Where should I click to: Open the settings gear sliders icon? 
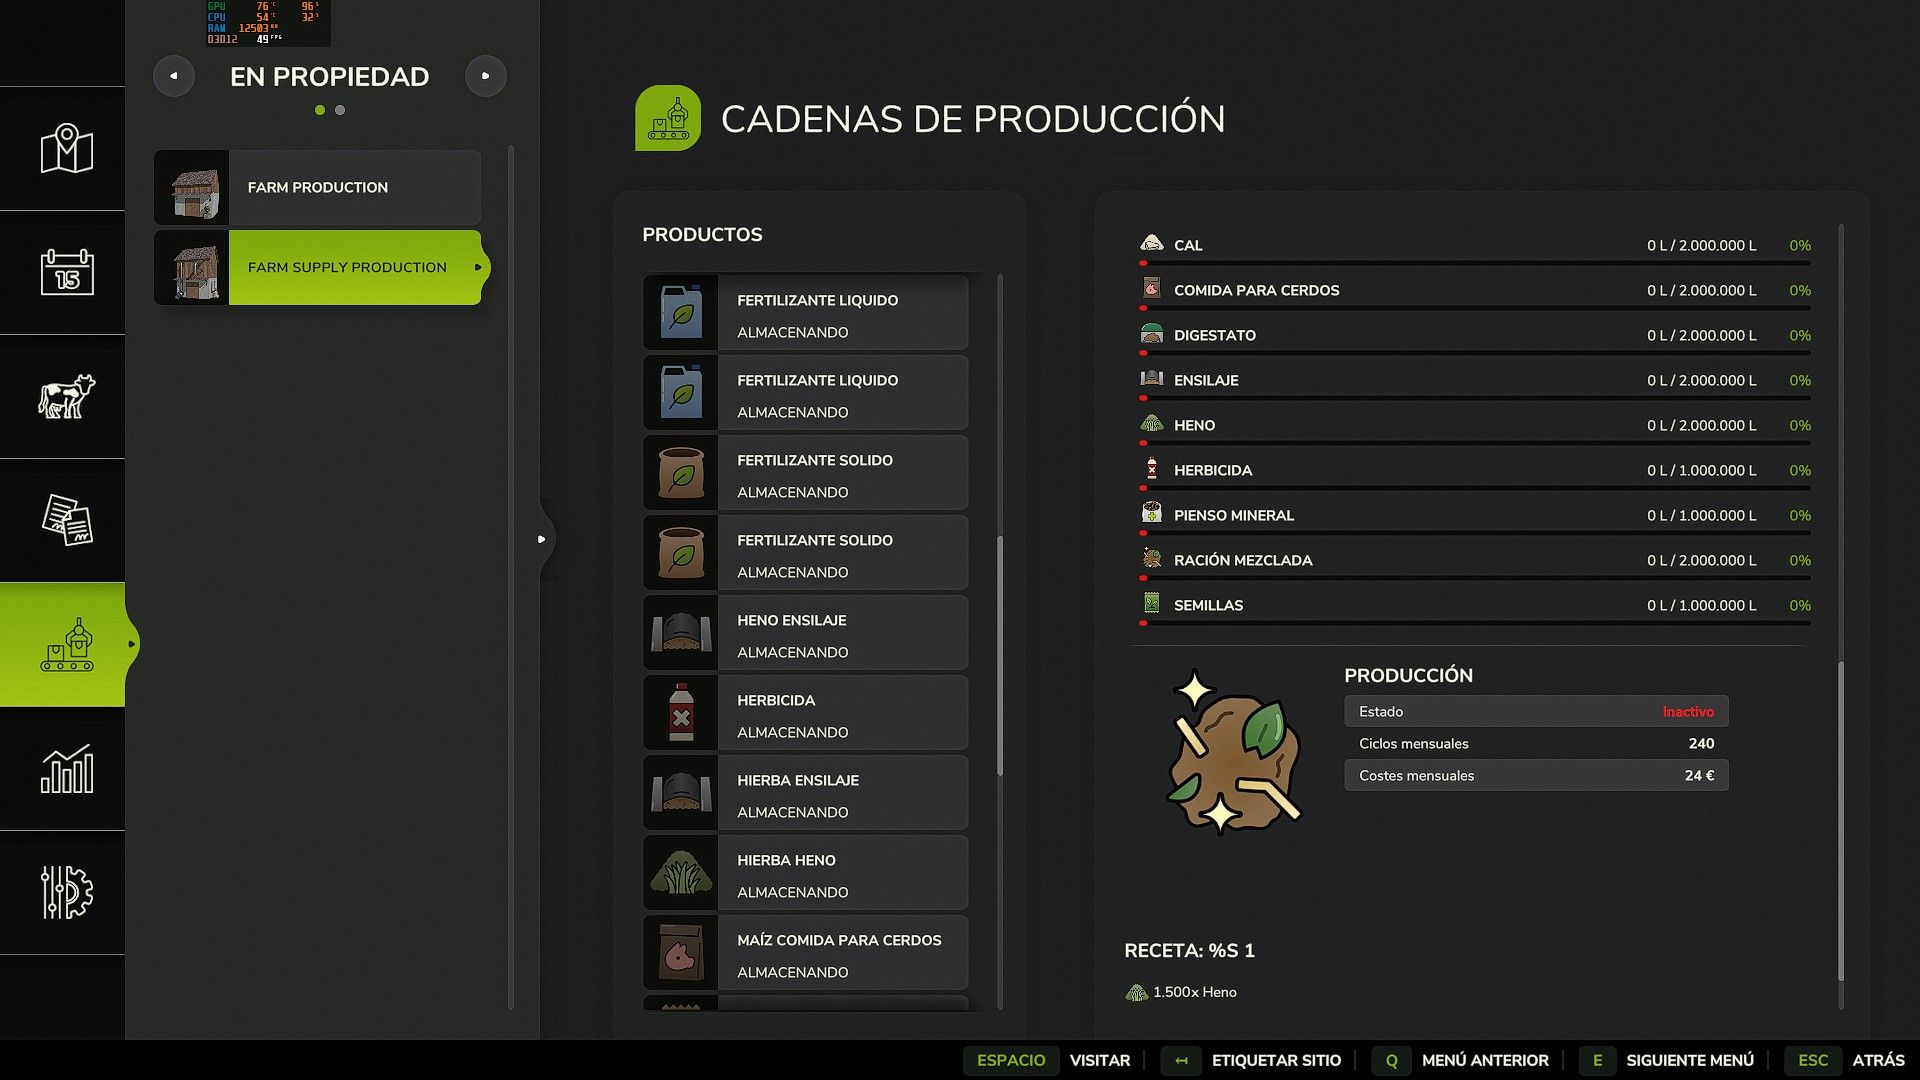point(66,892)
